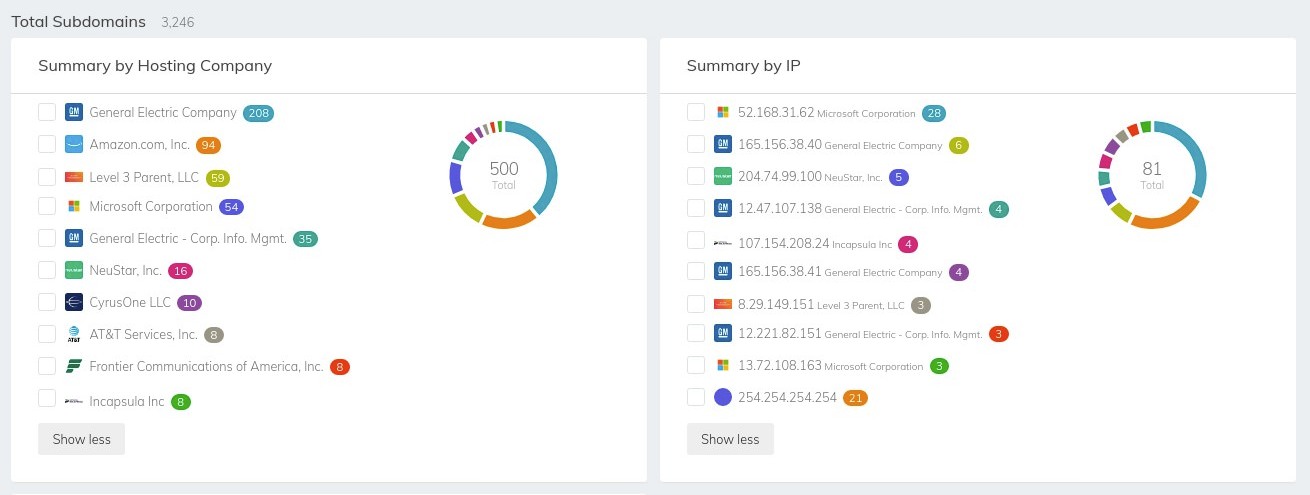This screenshot has width=1310, height=495.
Task: Click the 81 Total center of IP chart
Action: click(x=1152, y=174)
